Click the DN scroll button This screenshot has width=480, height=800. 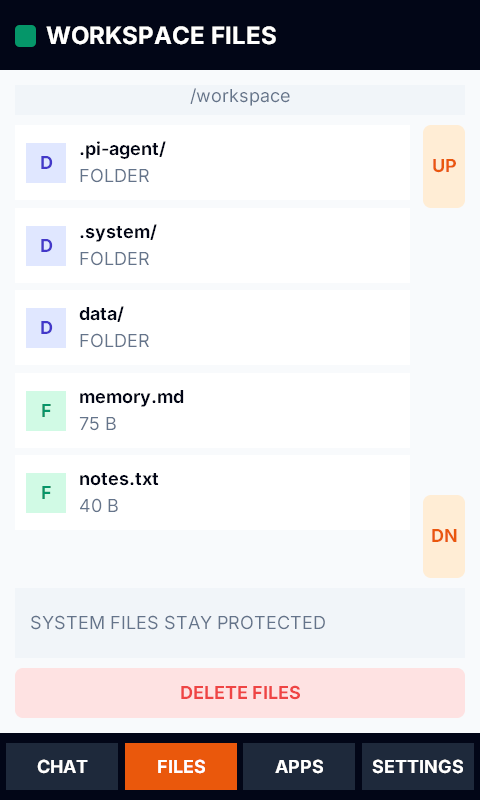pos(444,536)
